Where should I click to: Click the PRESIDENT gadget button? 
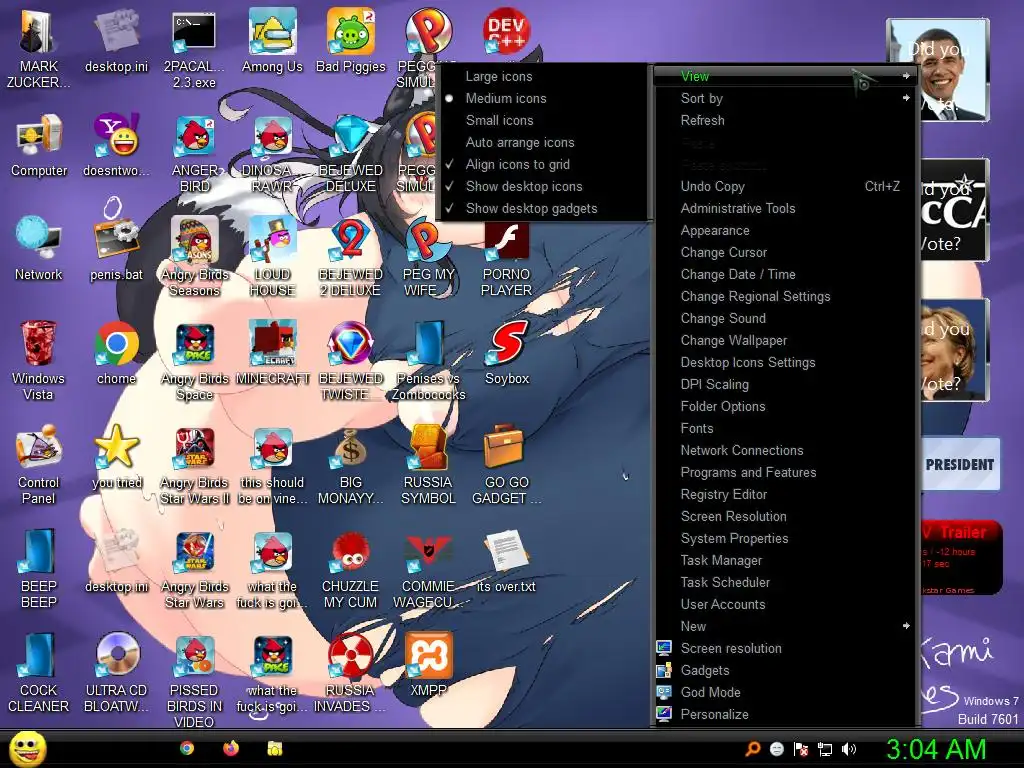click(960, 464)
